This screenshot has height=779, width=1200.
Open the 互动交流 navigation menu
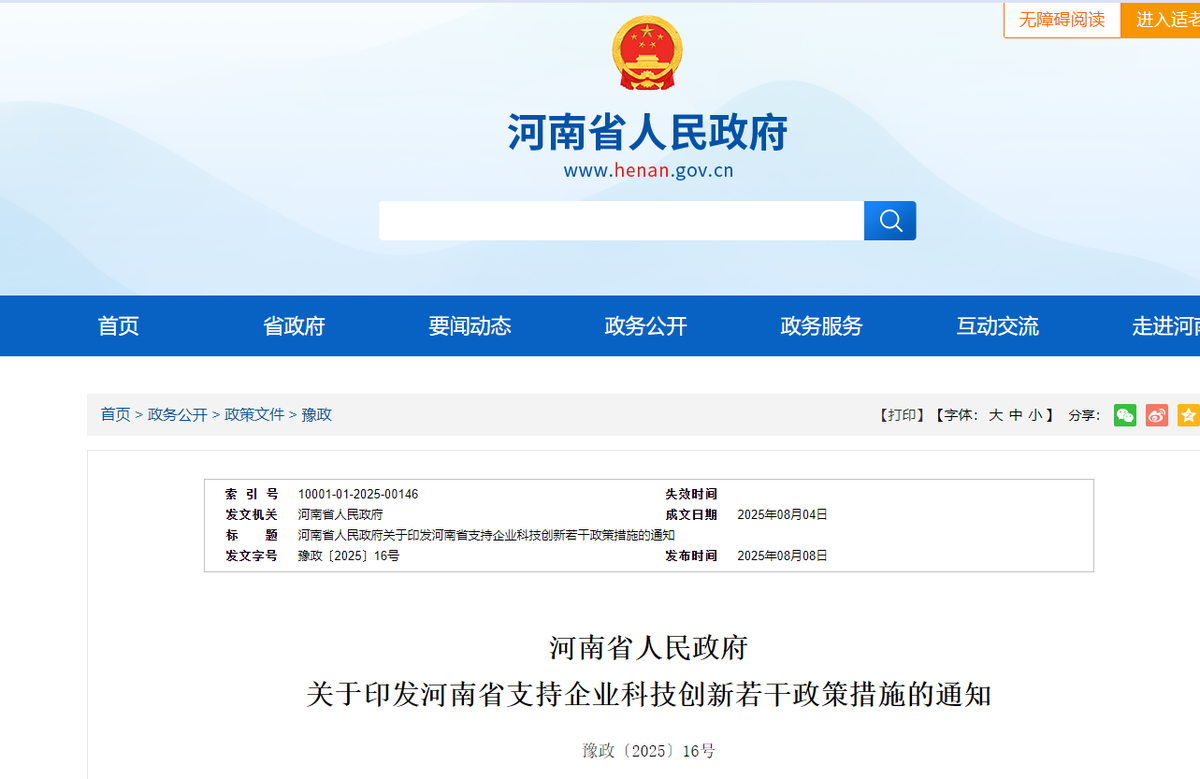[x=996, y=326]
